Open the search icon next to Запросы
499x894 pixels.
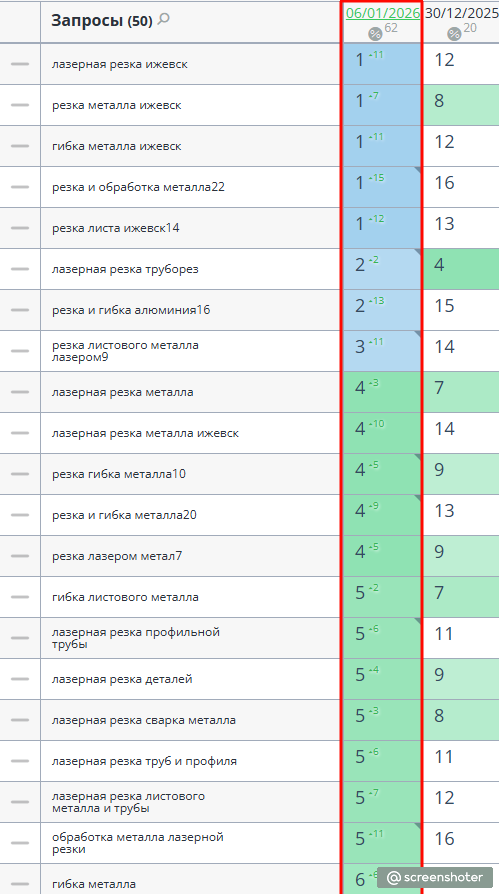[x=163, y=20]
